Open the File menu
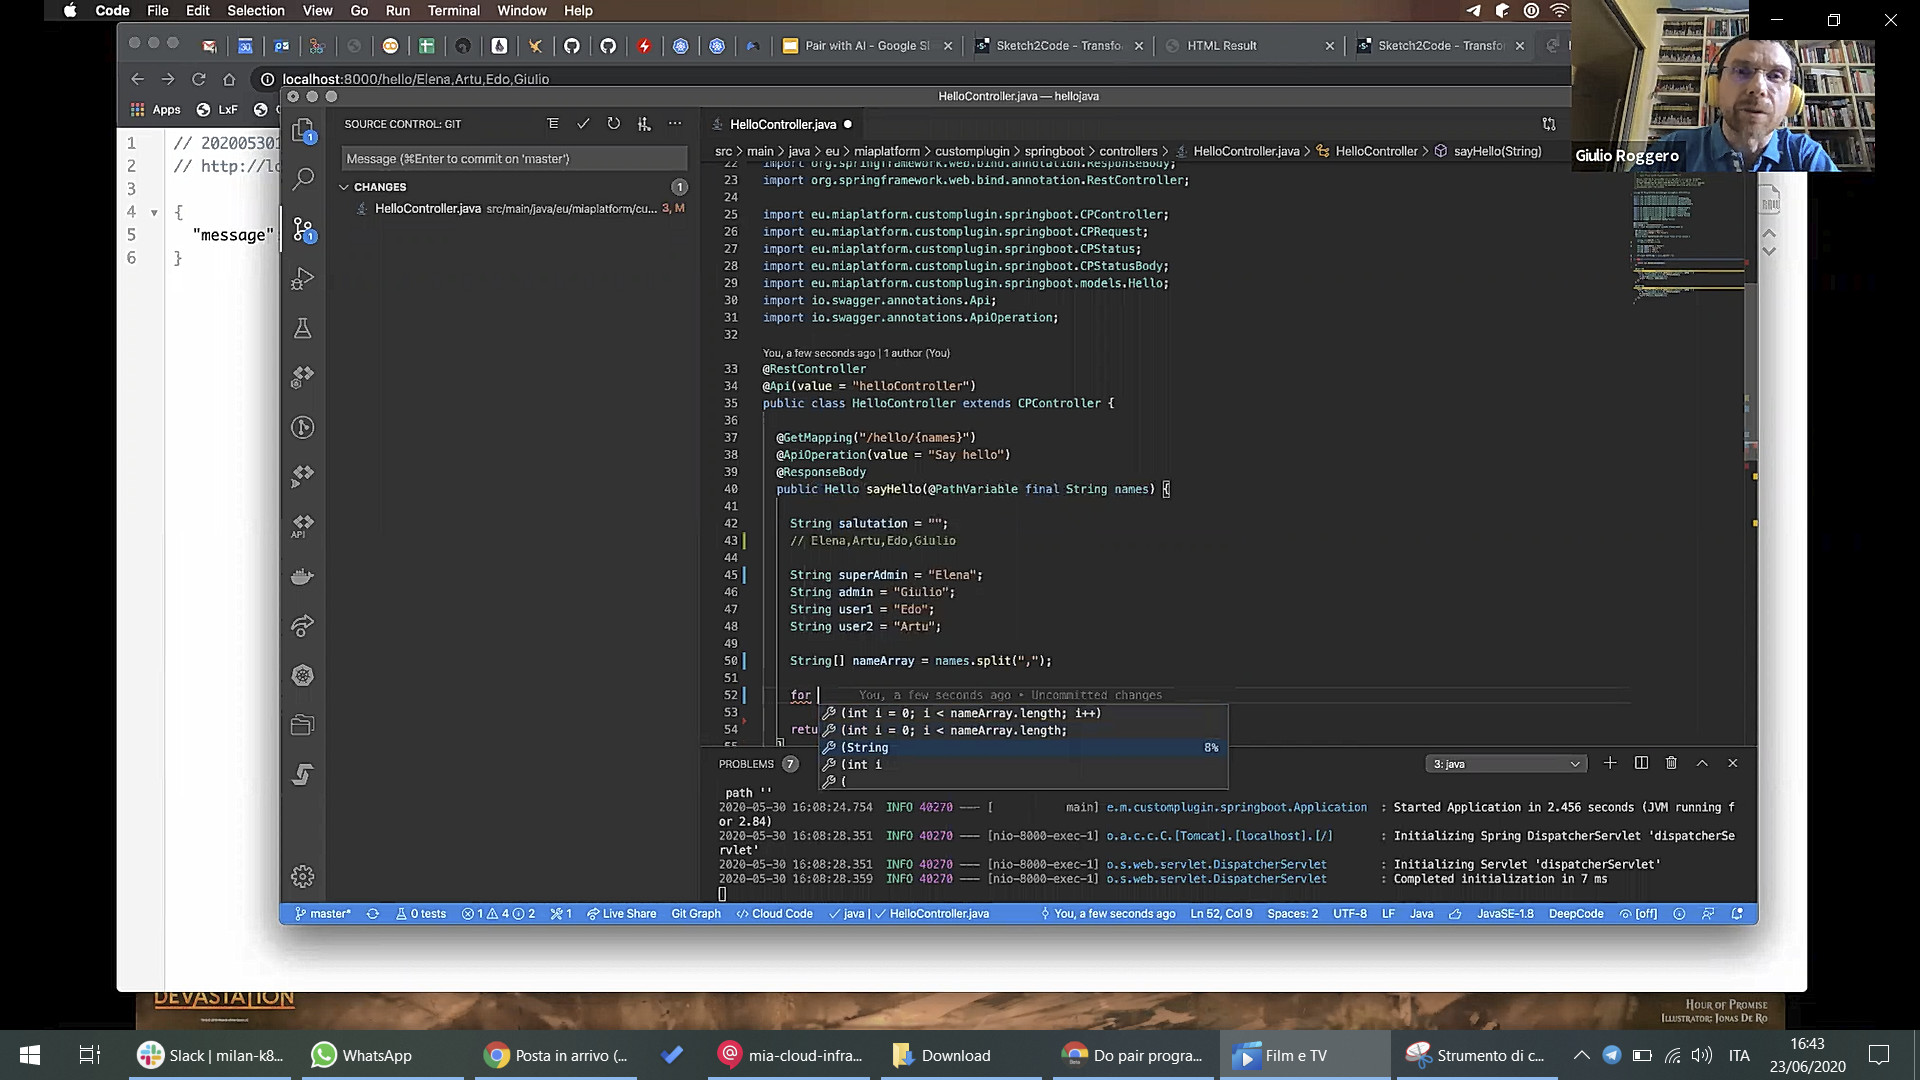 (x=158, y=10)
